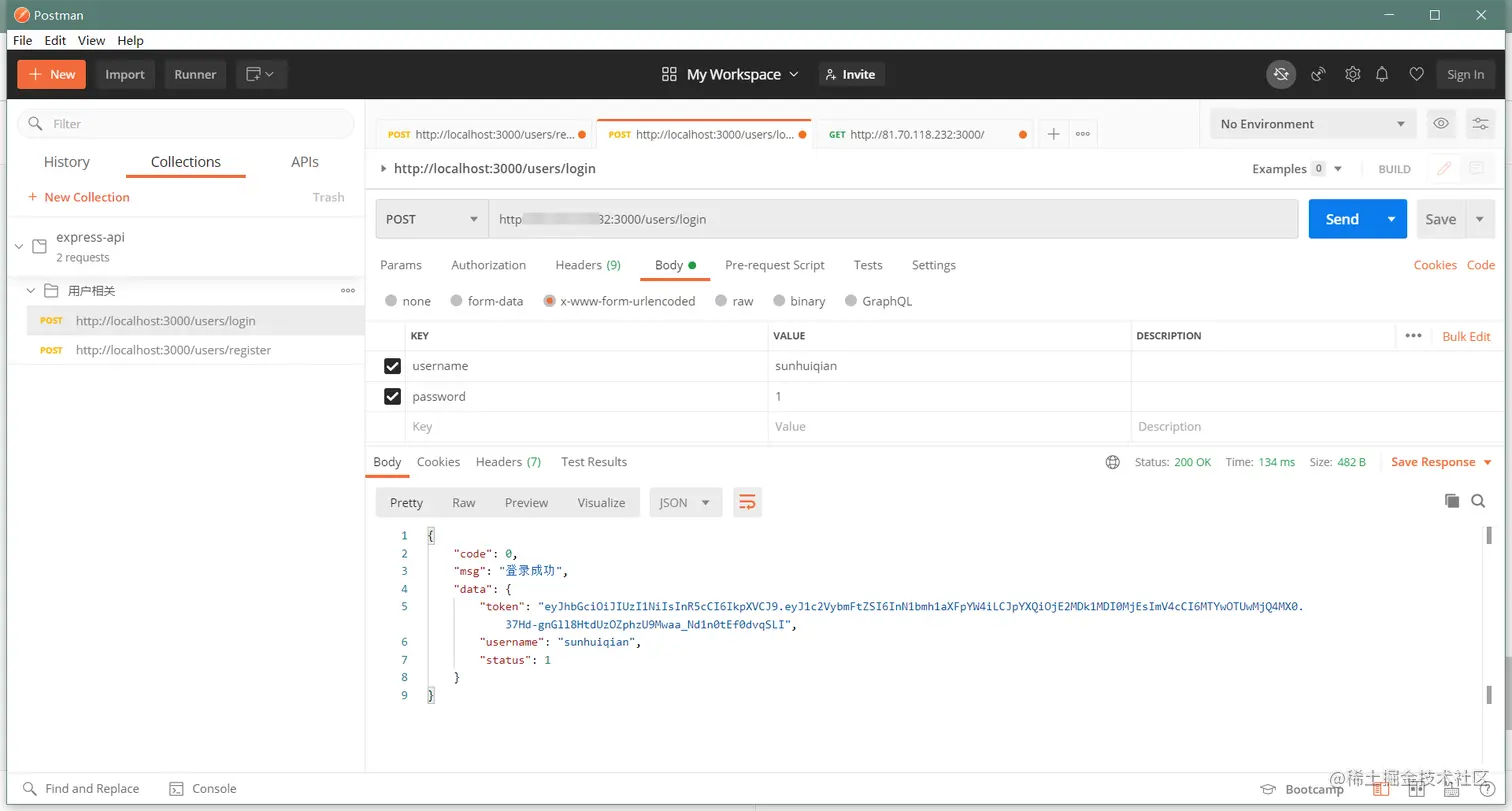Toggle response line wrap icon
Viewport: 1512px width, 811px height.
tap(747, 502)
